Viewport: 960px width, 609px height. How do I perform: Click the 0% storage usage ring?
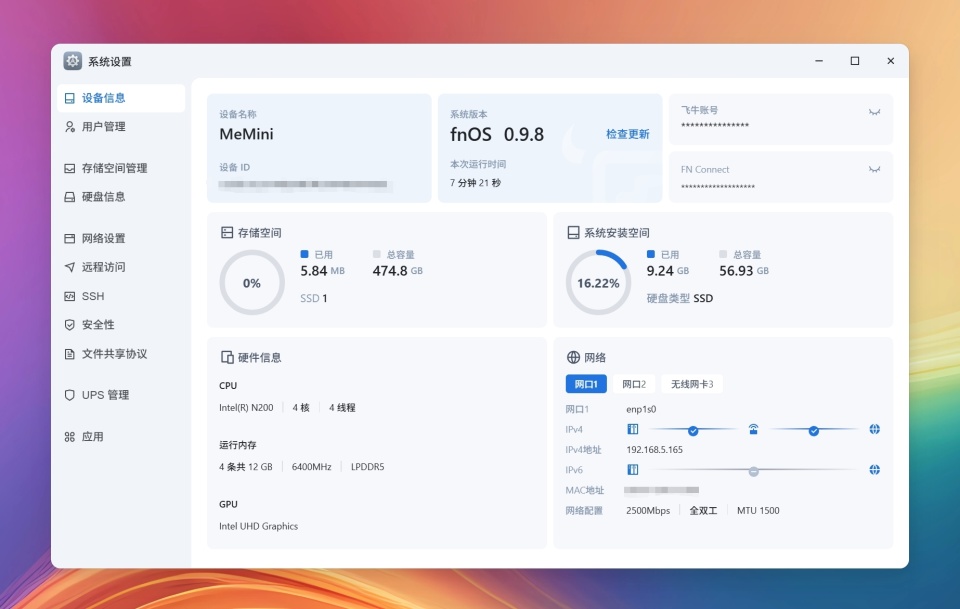point(252,283)
